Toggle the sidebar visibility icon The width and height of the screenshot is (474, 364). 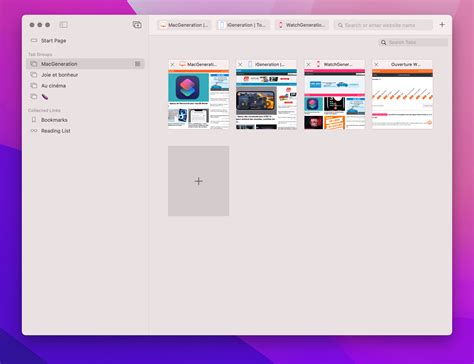point(63,25)
